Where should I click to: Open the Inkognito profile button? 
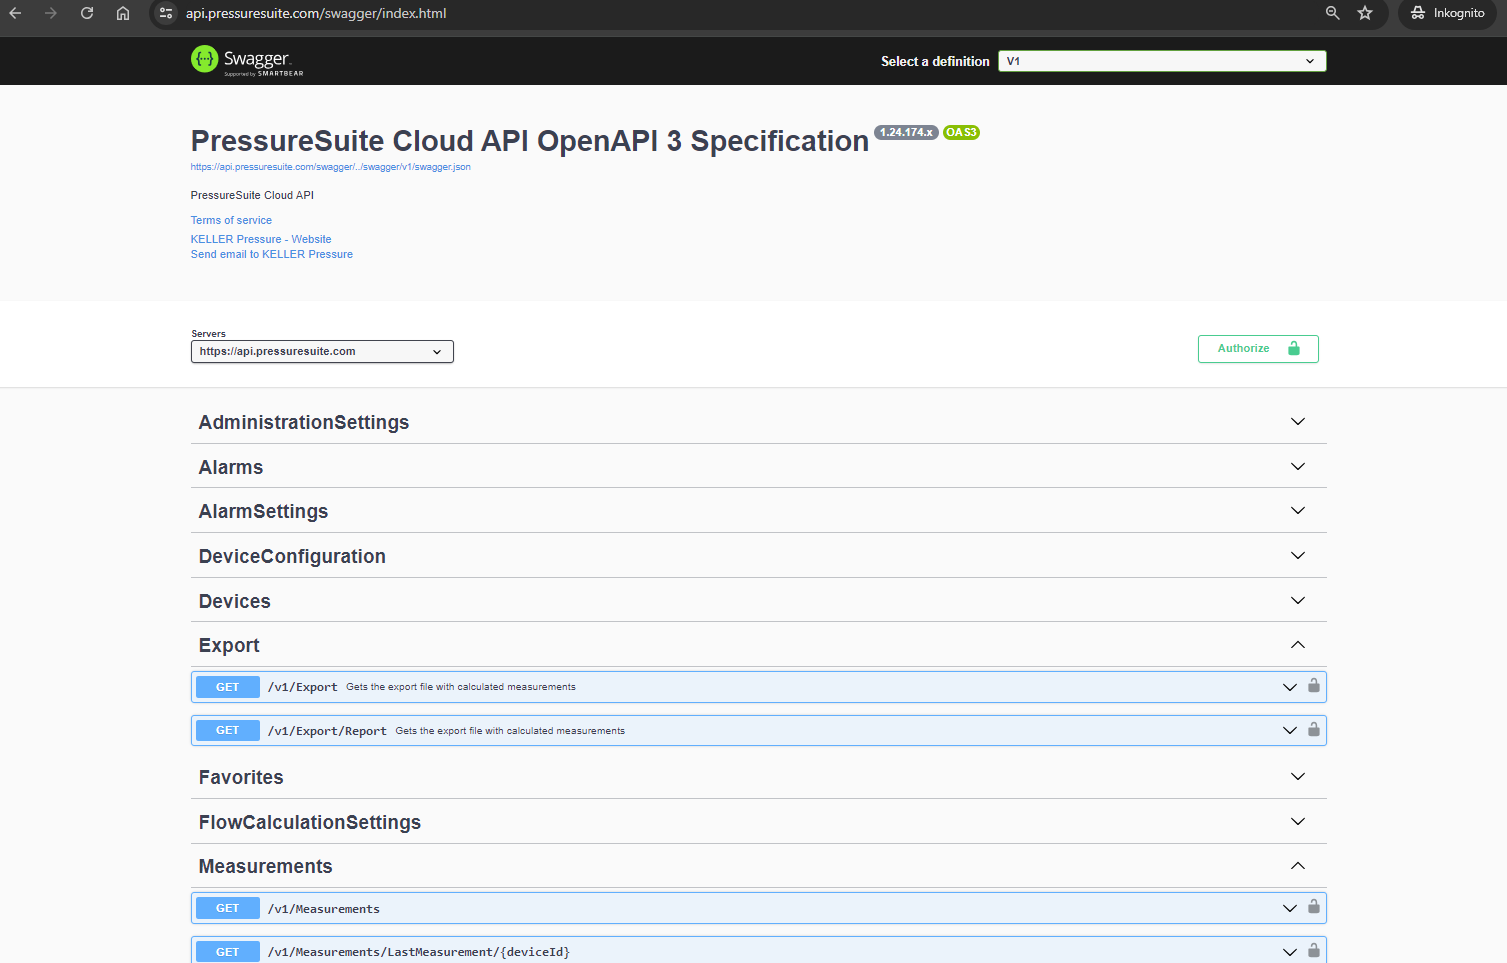[x=1447, y=13]
